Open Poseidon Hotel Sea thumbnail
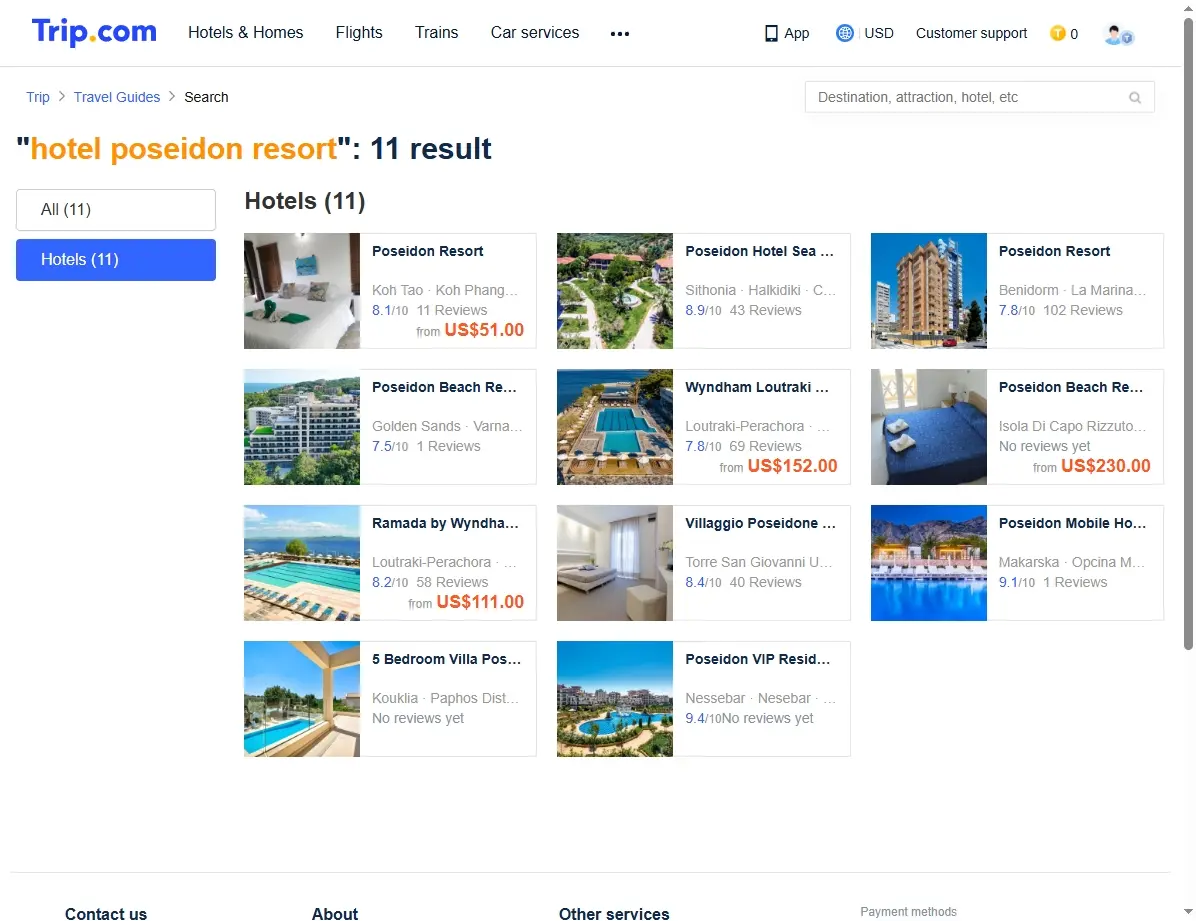 coord(615,291)
